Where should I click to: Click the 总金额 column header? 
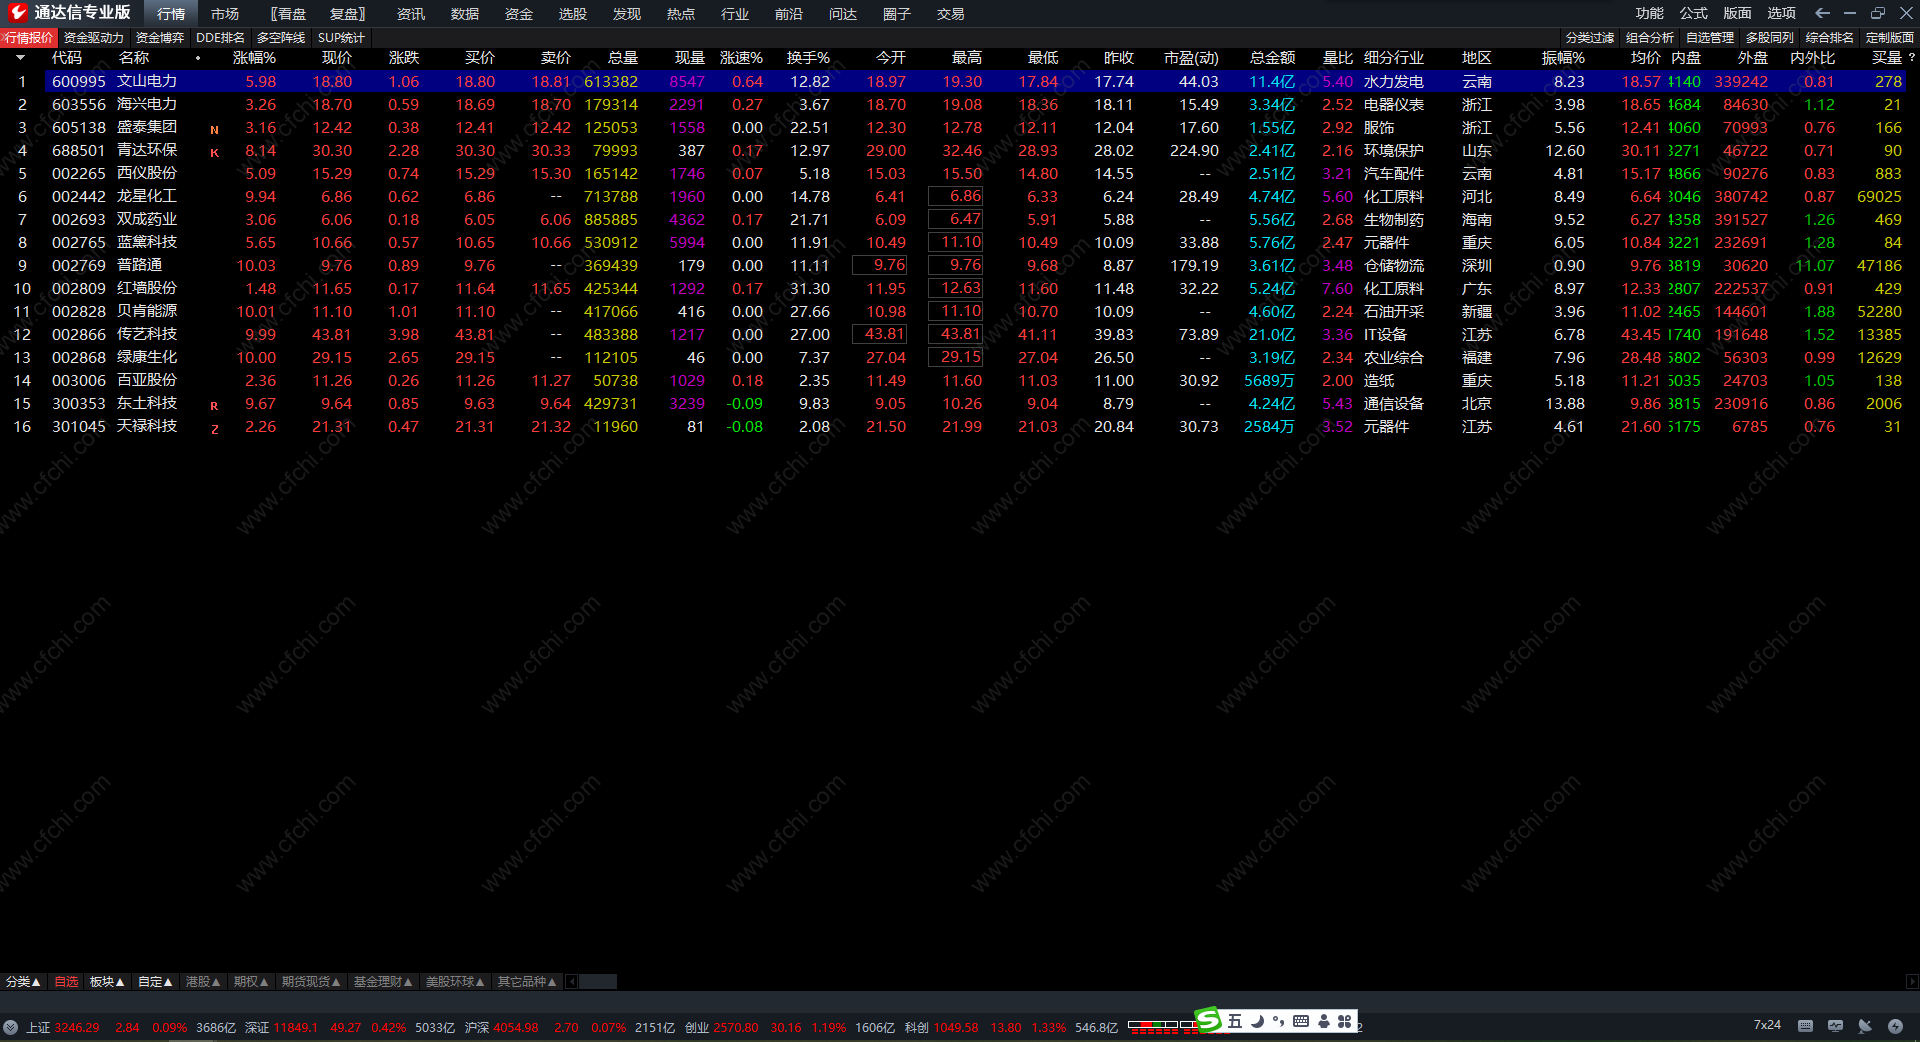pos(1272,58)
